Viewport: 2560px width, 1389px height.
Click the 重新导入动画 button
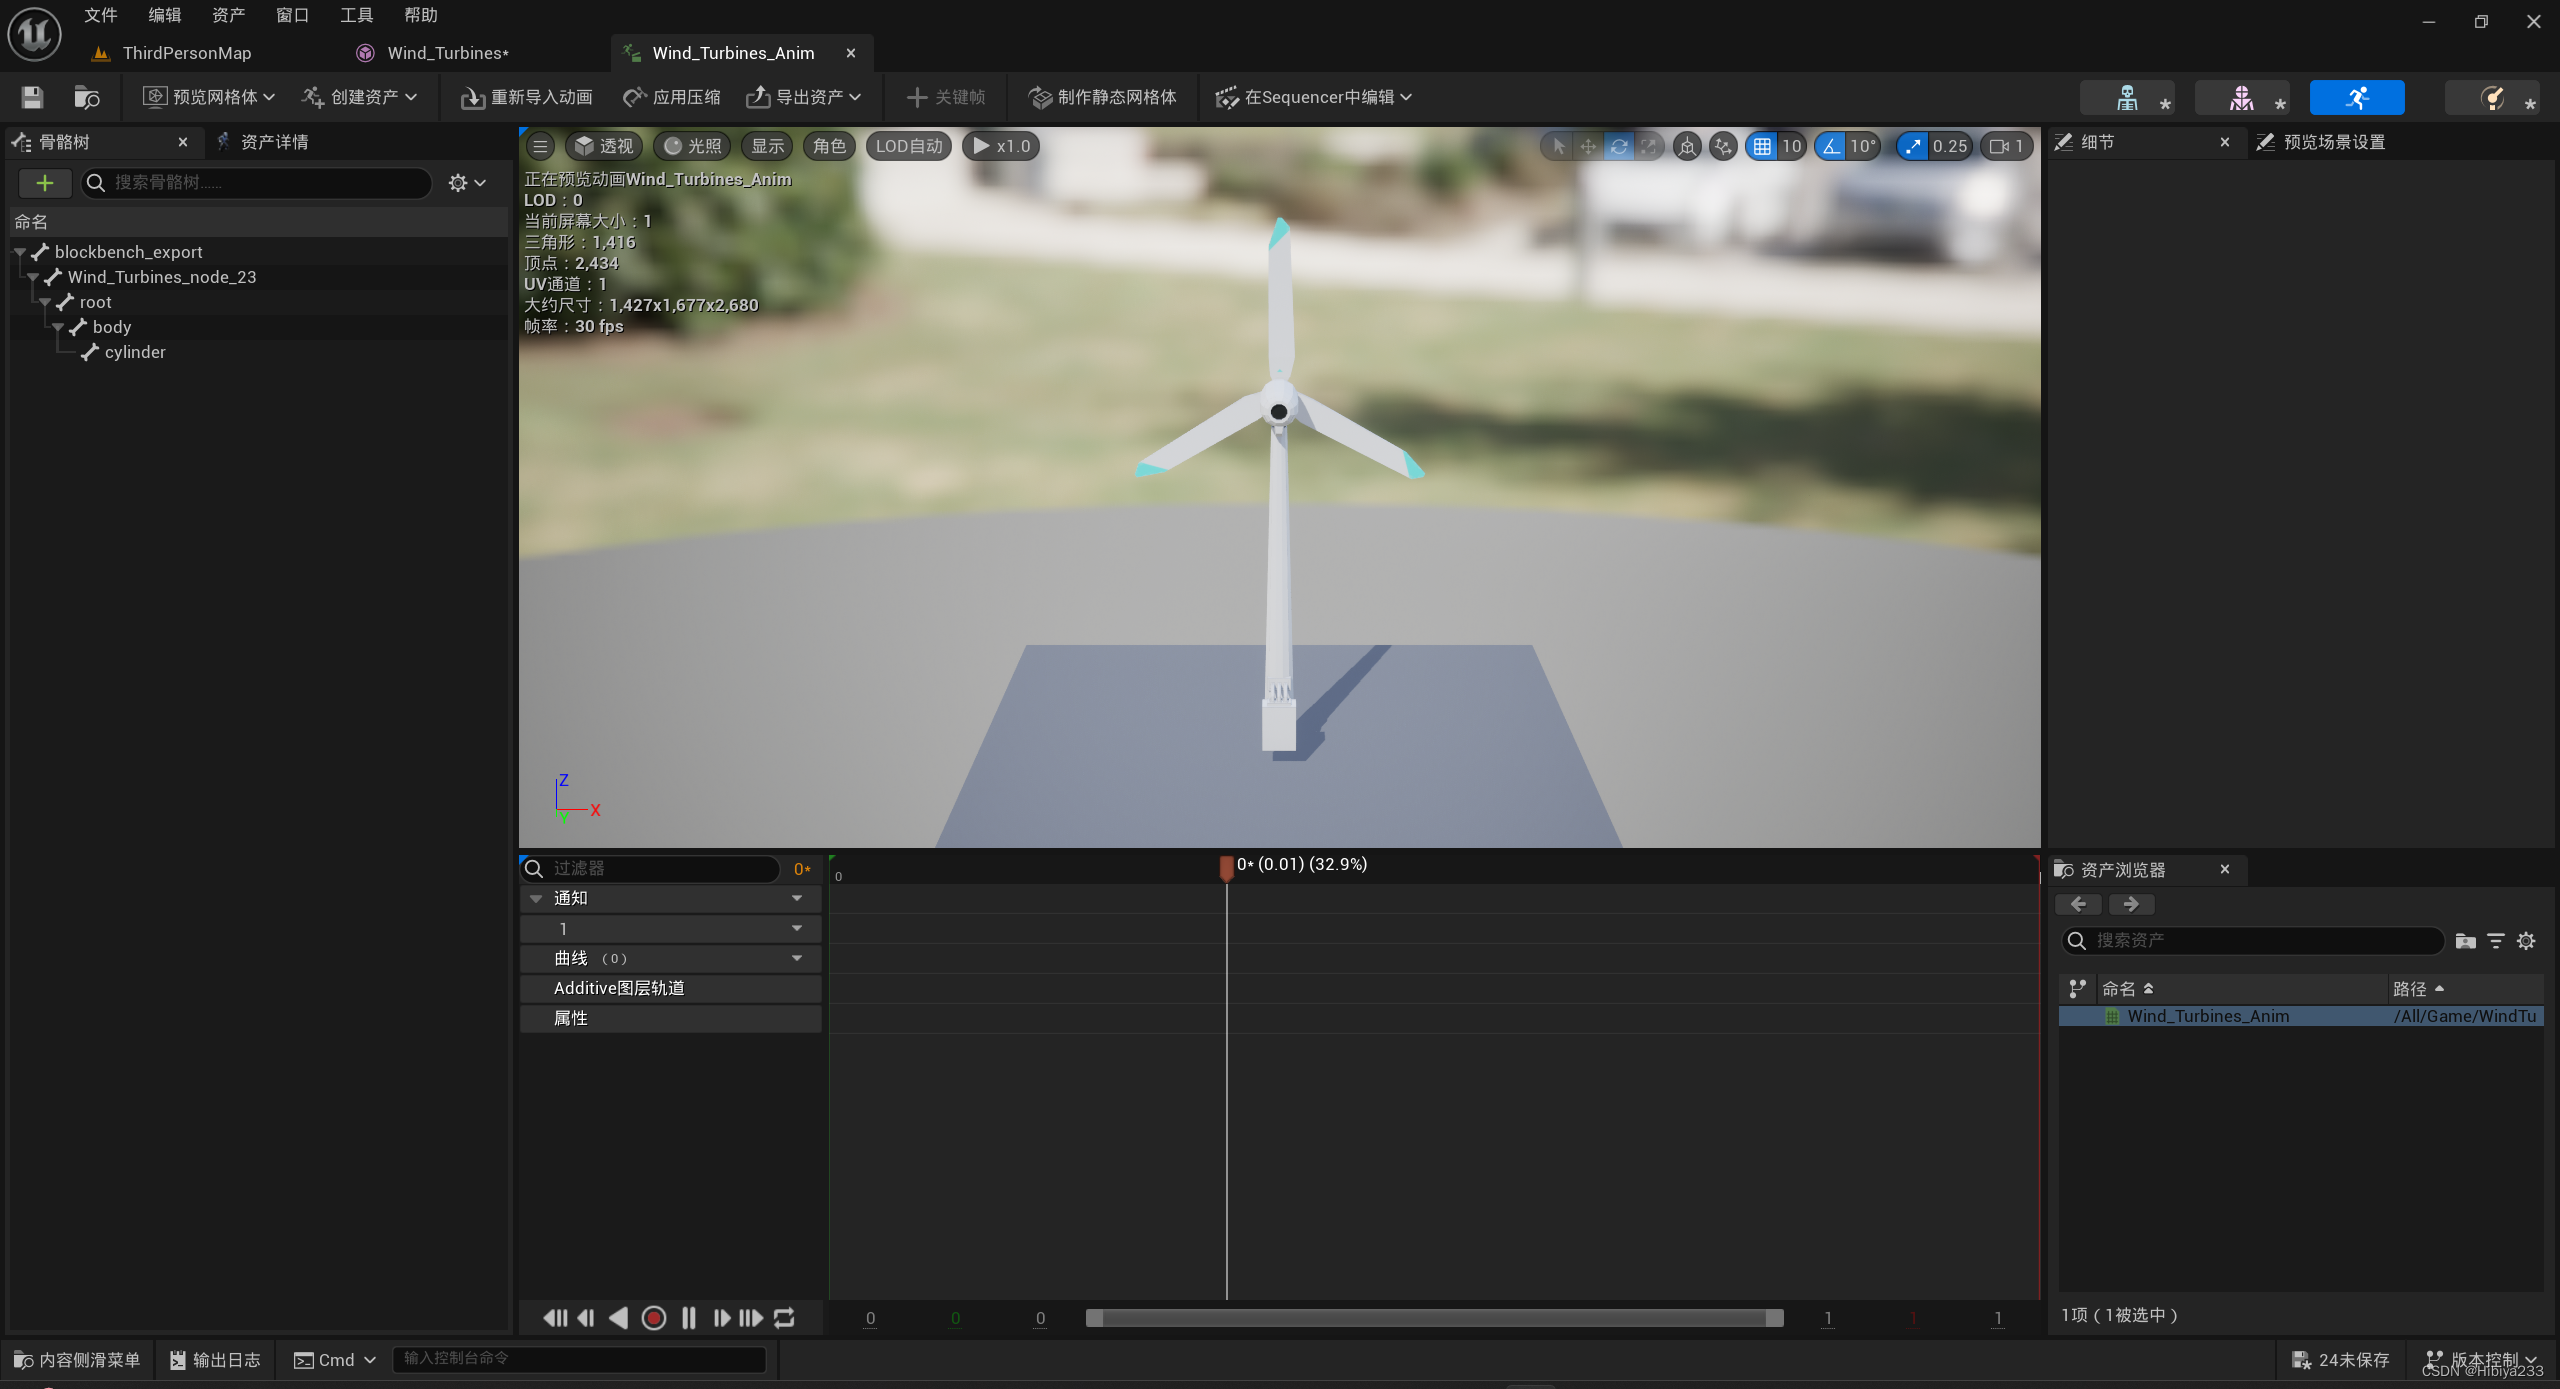pyautogui.click(x=527, y=97)
